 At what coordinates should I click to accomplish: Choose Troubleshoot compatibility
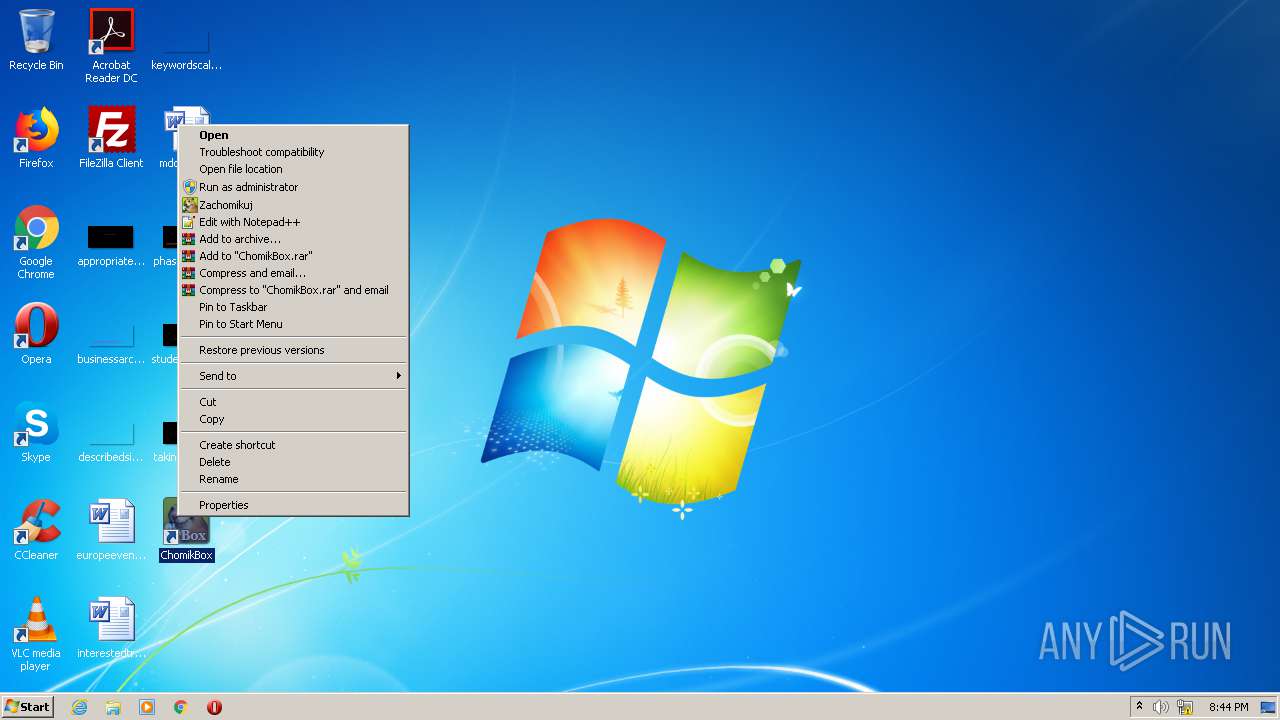[293, 152]
